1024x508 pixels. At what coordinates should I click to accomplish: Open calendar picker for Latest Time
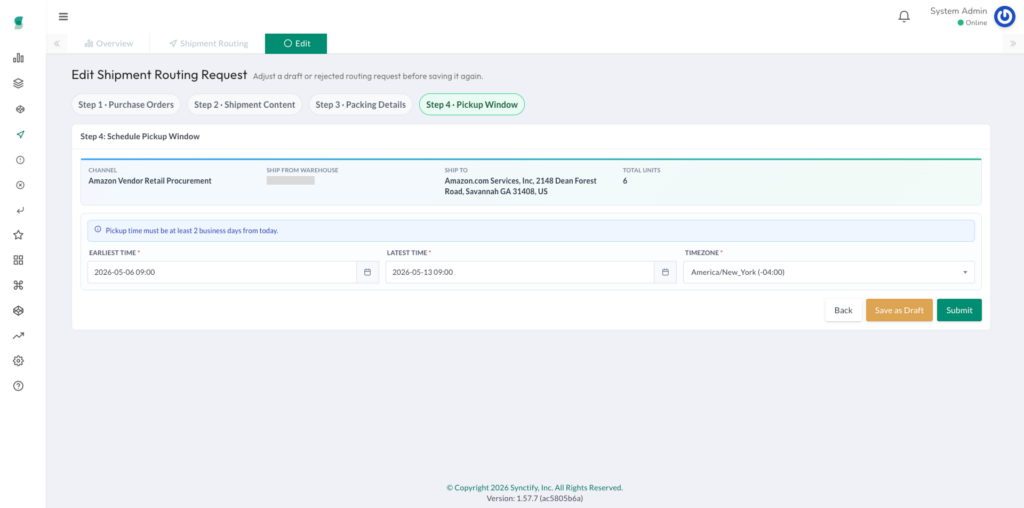(x=665, y=272)
